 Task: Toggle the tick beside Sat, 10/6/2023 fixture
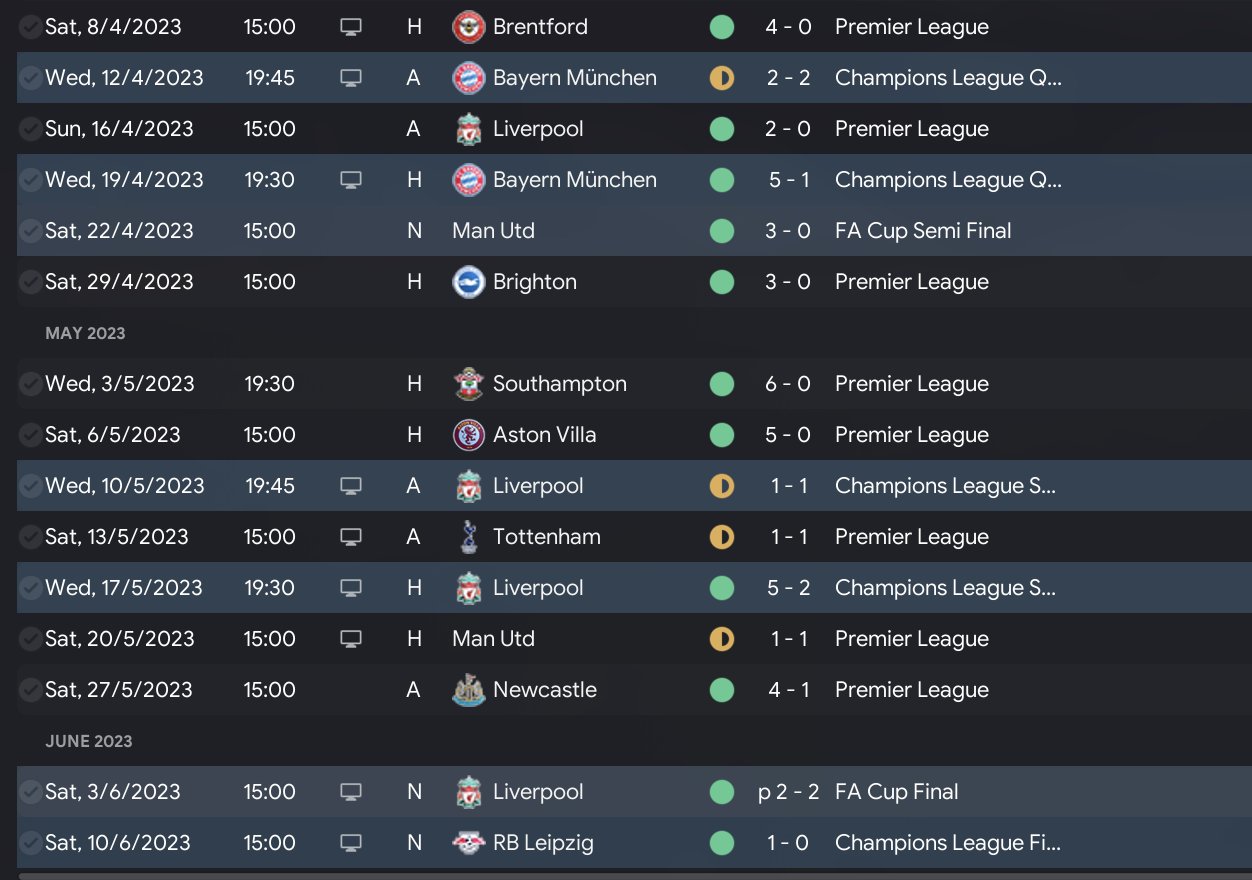pos(31,843)
